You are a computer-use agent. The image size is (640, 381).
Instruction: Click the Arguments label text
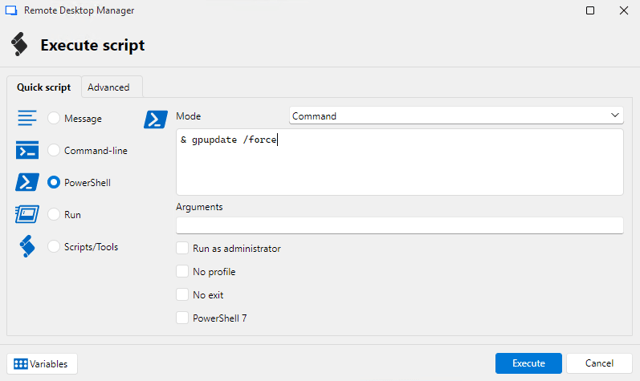click(x=199, y=207)
